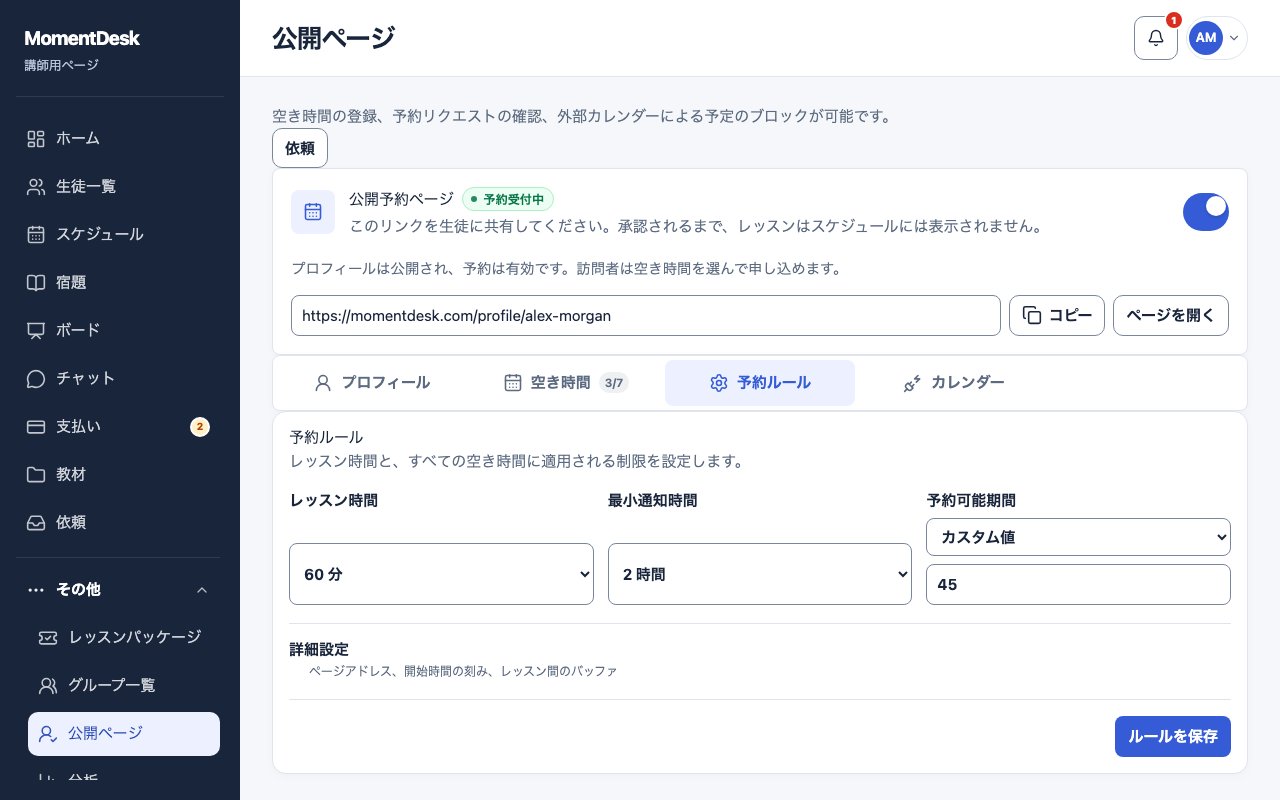Click the Home grid icon in sidebar
The width and height of the screenshot is (1280, 800).
(x=36, y=138)
